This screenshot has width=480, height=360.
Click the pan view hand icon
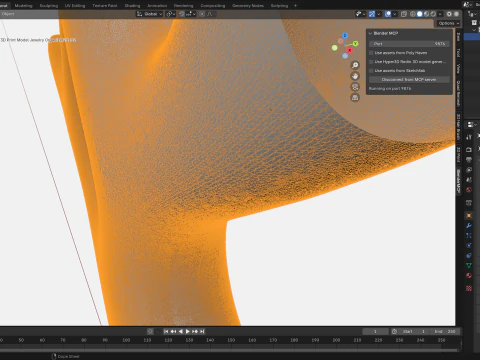click(x=355, y=76)
